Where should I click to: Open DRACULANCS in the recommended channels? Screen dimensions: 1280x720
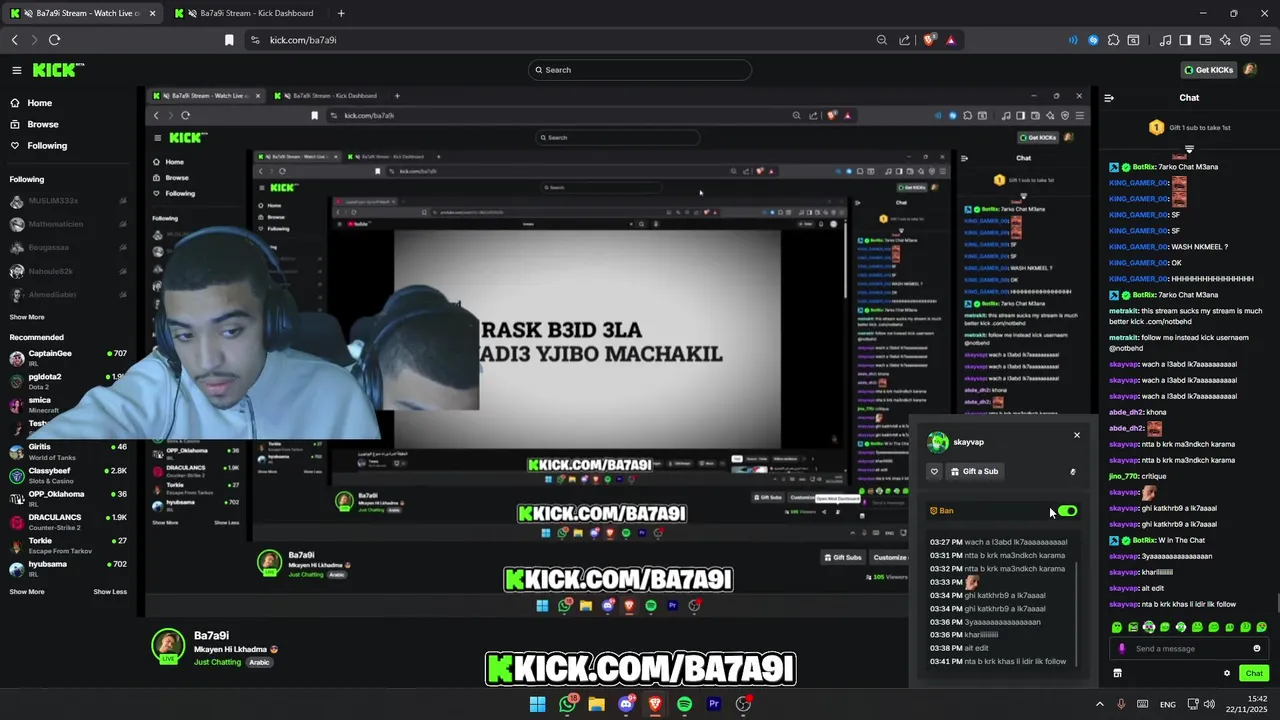pos(68,521)
